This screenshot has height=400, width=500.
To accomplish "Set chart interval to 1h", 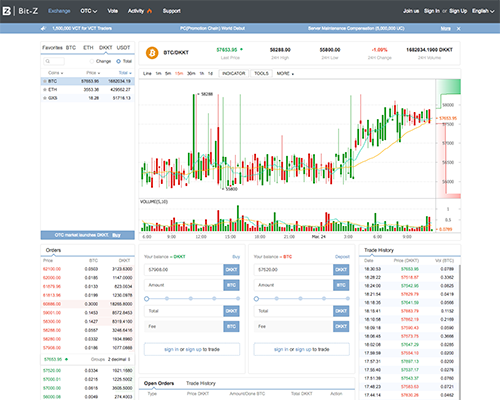I will [x=202, y=73].
